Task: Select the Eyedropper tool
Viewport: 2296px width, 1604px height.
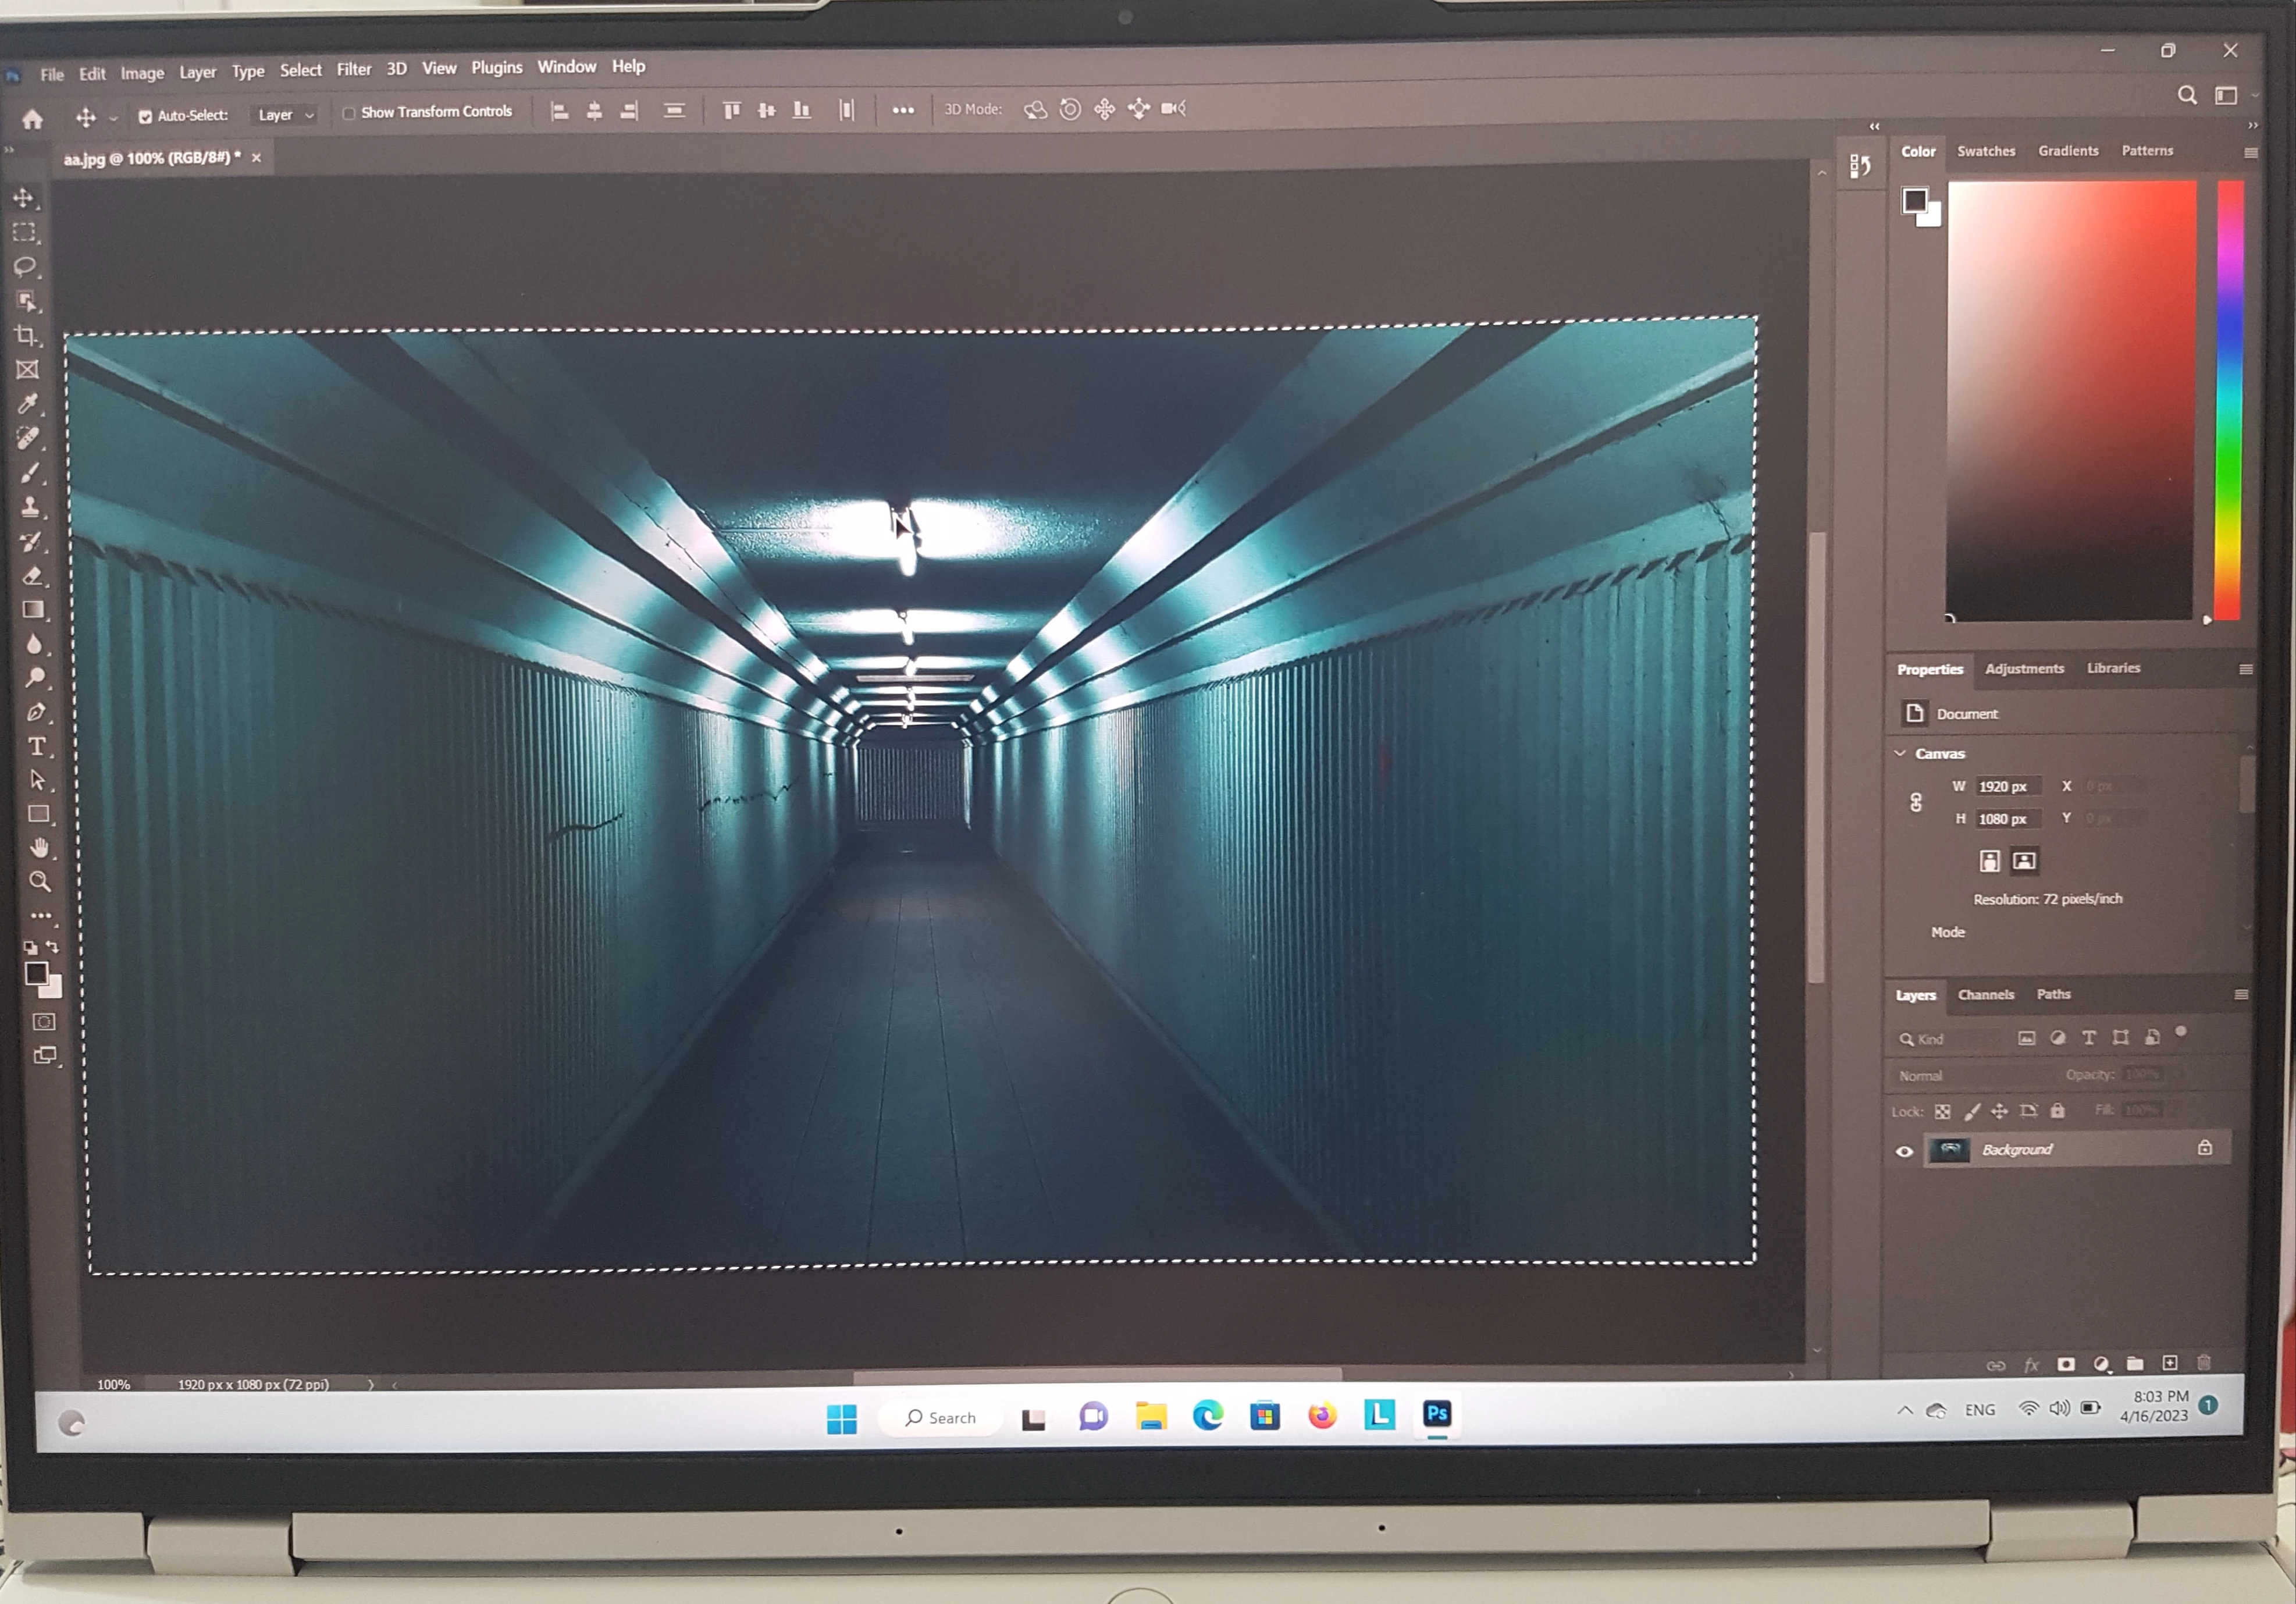Action: point(28,403)
